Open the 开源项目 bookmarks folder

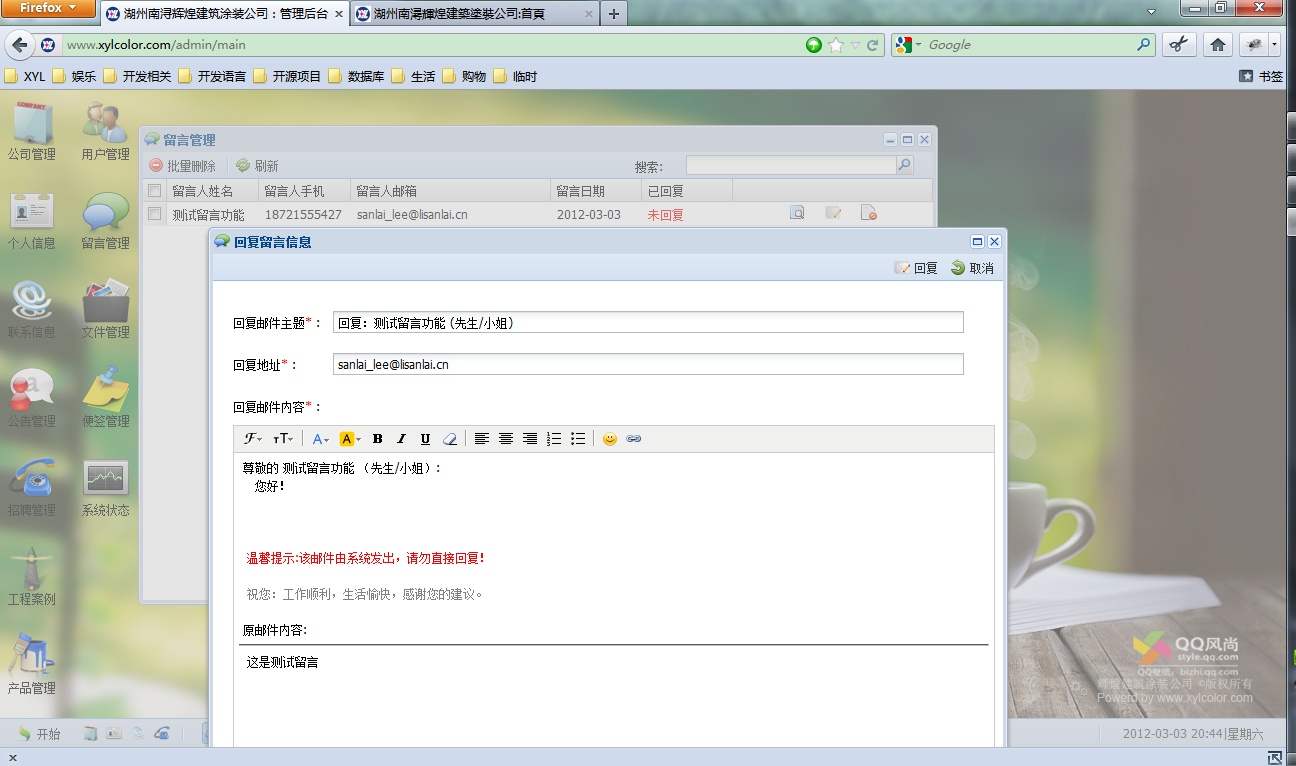(287, 76)
